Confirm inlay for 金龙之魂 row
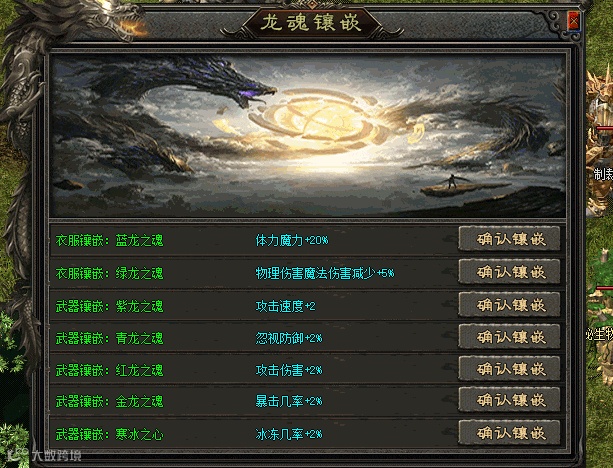 coord(509,400)
